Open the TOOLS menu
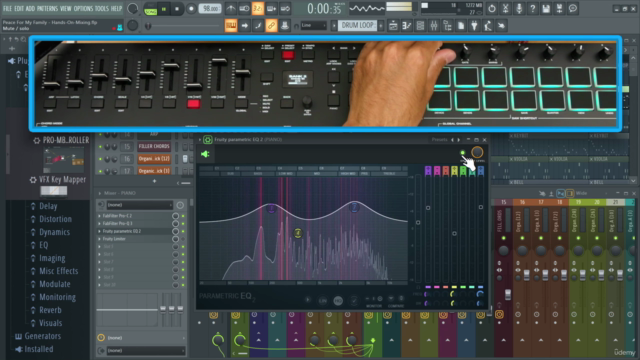The image size is (640, 360). click(102, 8)
